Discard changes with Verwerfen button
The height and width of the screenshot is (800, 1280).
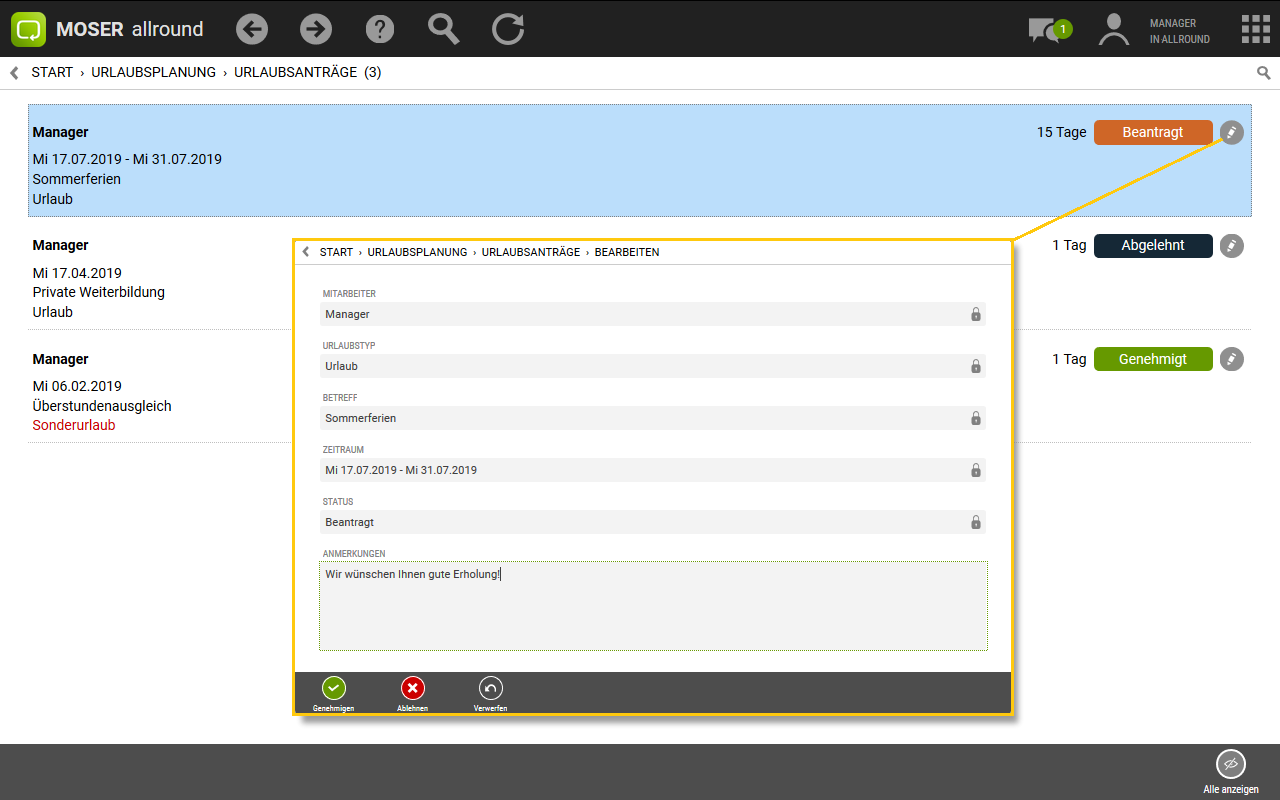pyautogui.click(x=490, y=689)
